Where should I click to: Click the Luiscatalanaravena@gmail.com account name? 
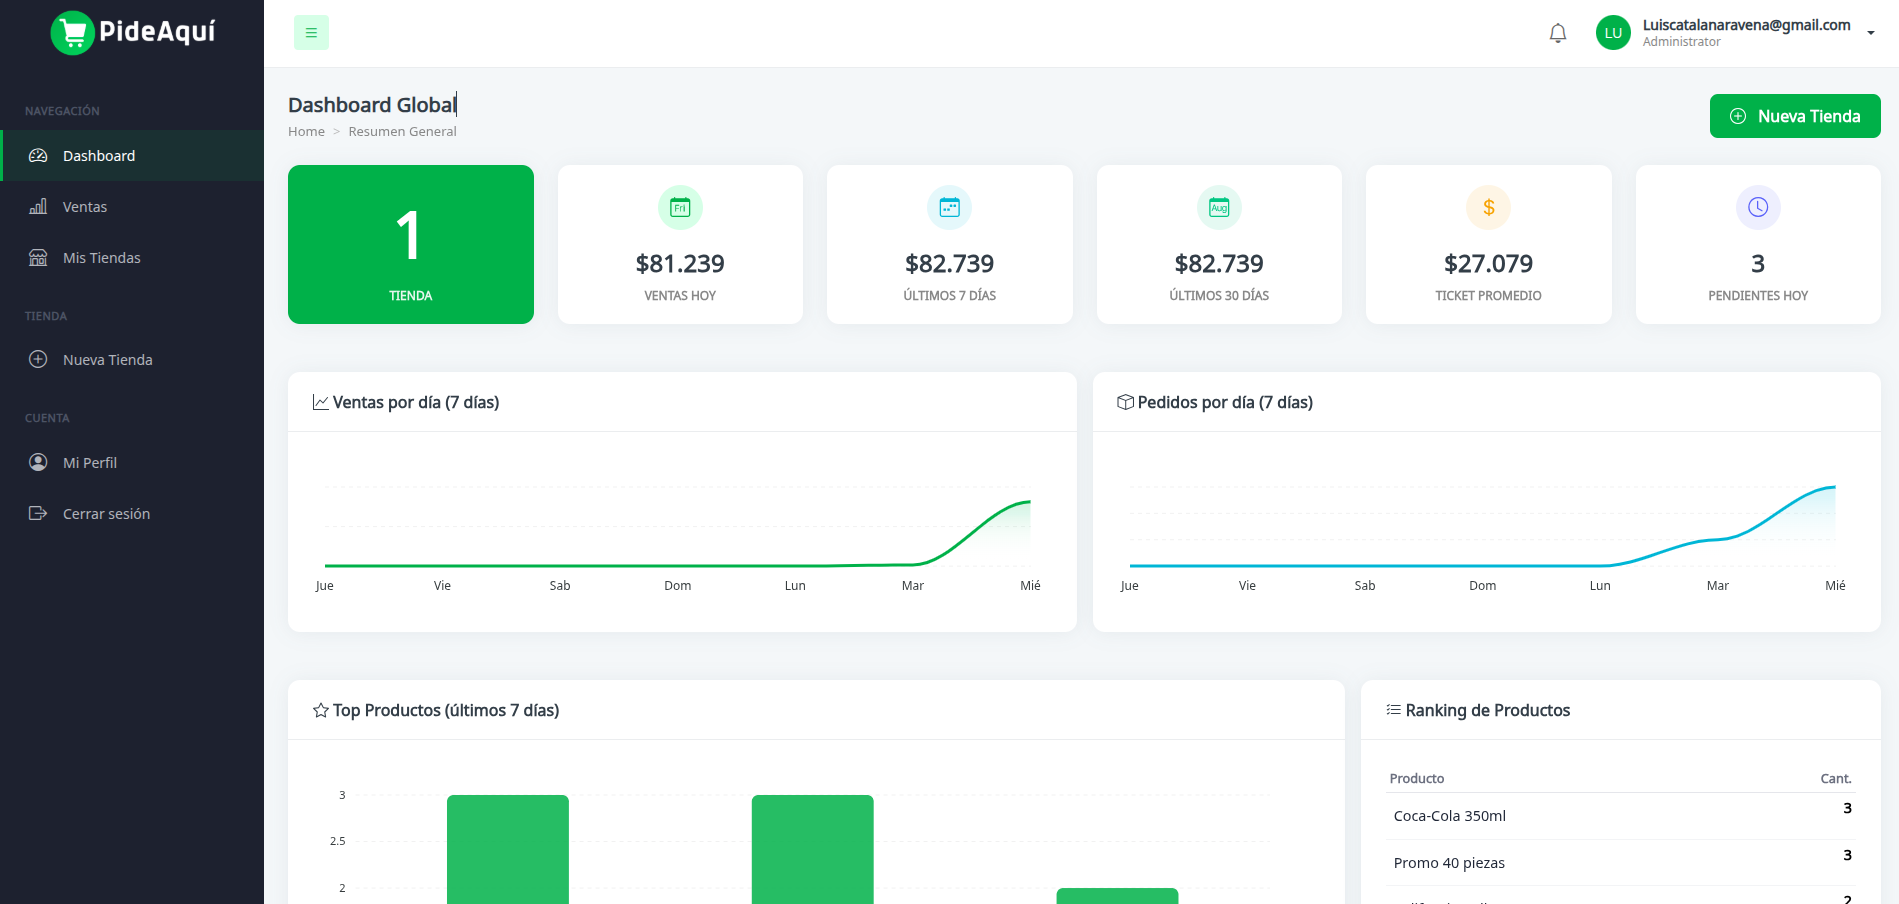1746,25
